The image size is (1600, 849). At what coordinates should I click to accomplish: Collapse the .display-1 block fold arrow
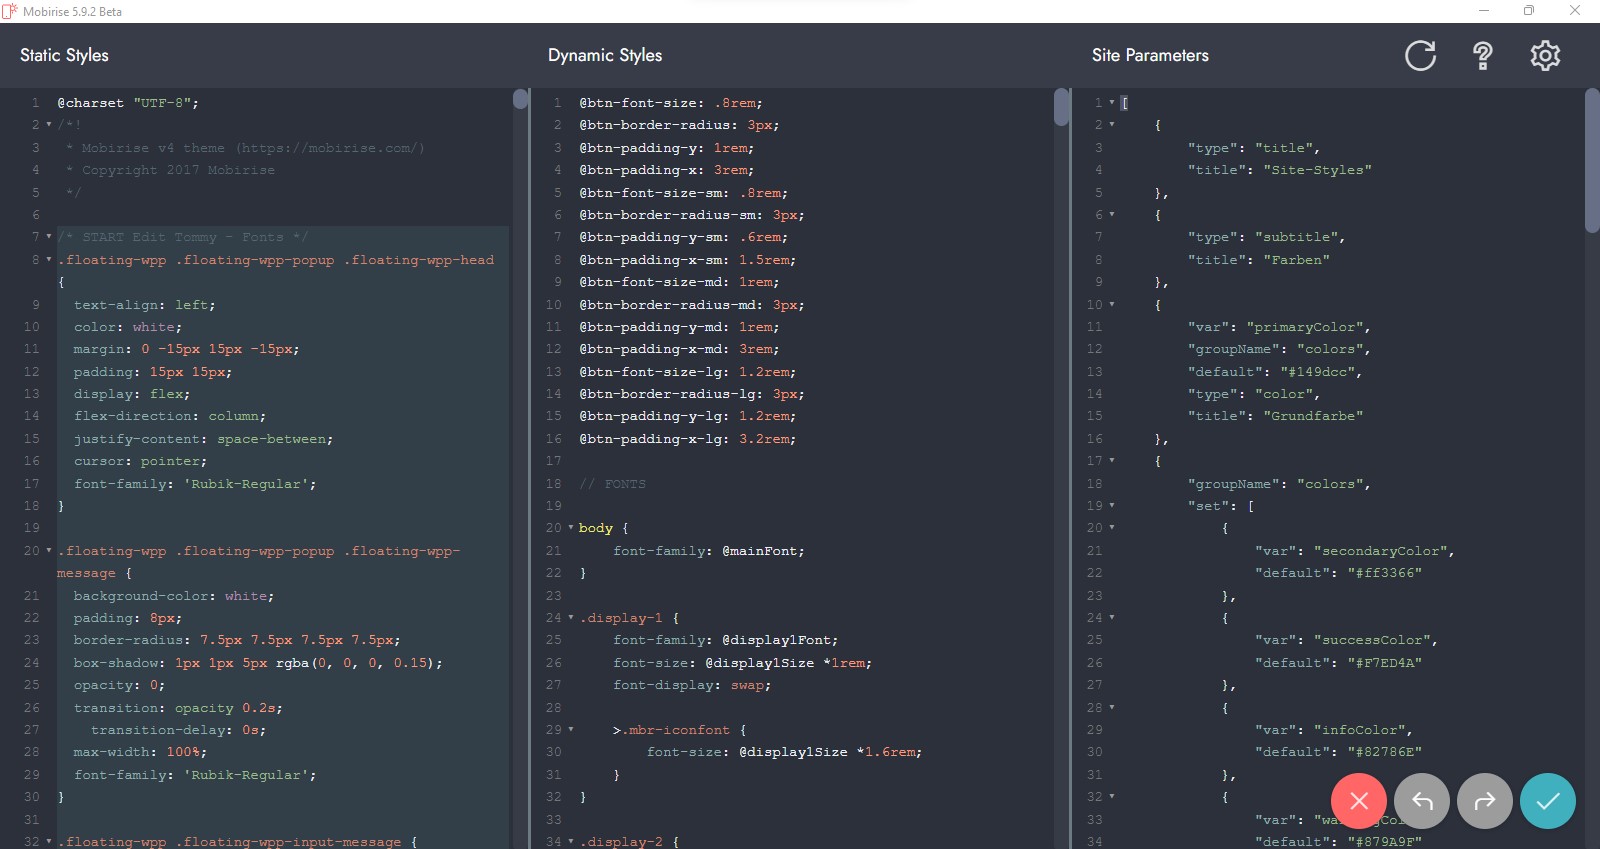coord(571,618)
